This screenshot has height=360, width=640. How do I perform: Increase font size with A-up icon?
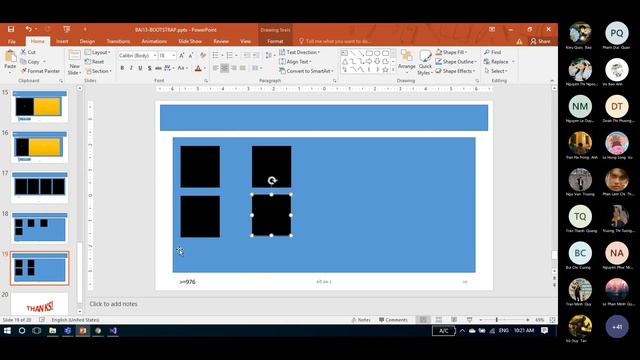coord(182,55)
